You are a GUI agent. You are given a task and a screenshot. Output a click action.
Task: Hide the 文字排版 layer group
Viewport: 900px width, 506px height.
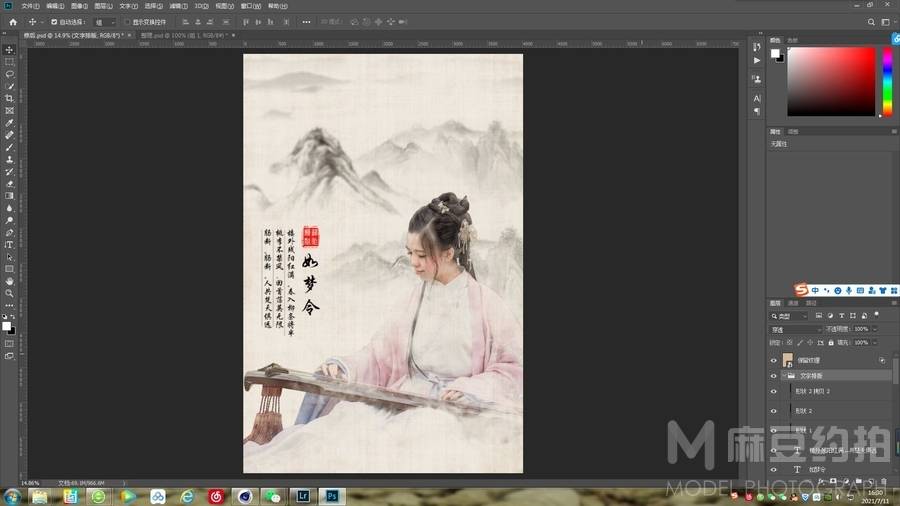coord(773,376)
